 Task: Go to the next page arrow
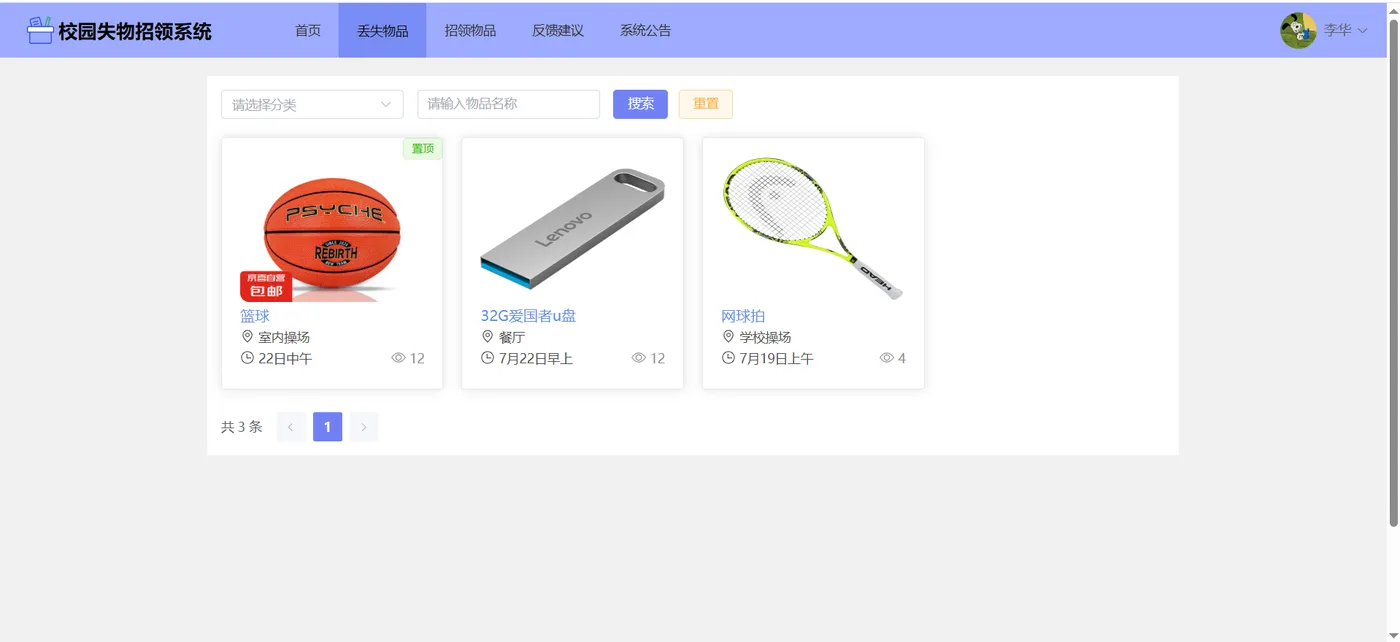tap(364, 427)
